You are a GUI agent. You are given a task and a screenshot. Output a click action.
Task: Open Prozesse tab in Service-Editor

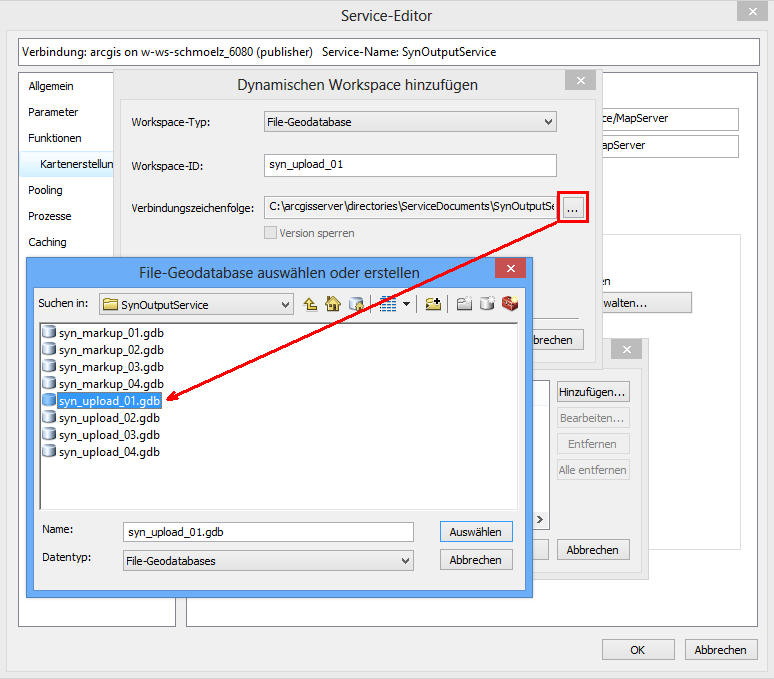[x=50, y=216]
